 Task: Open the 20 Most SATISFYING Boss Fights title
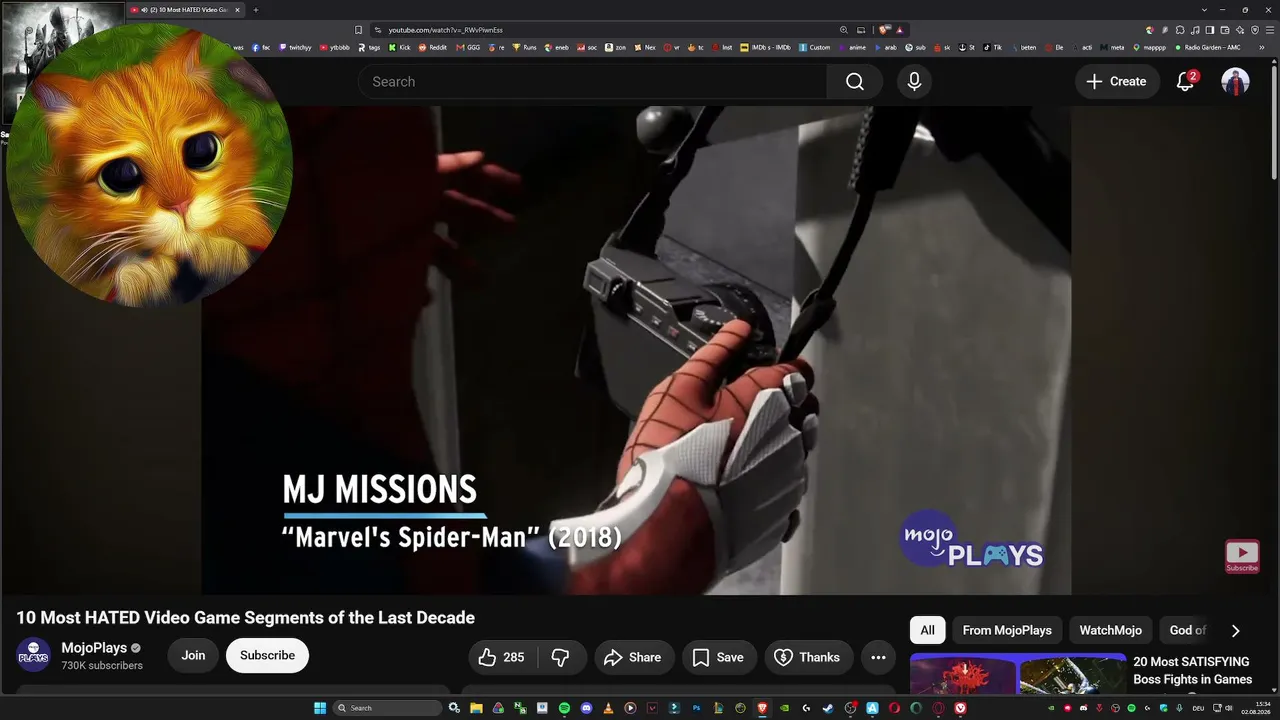(x=1192, y=671)
